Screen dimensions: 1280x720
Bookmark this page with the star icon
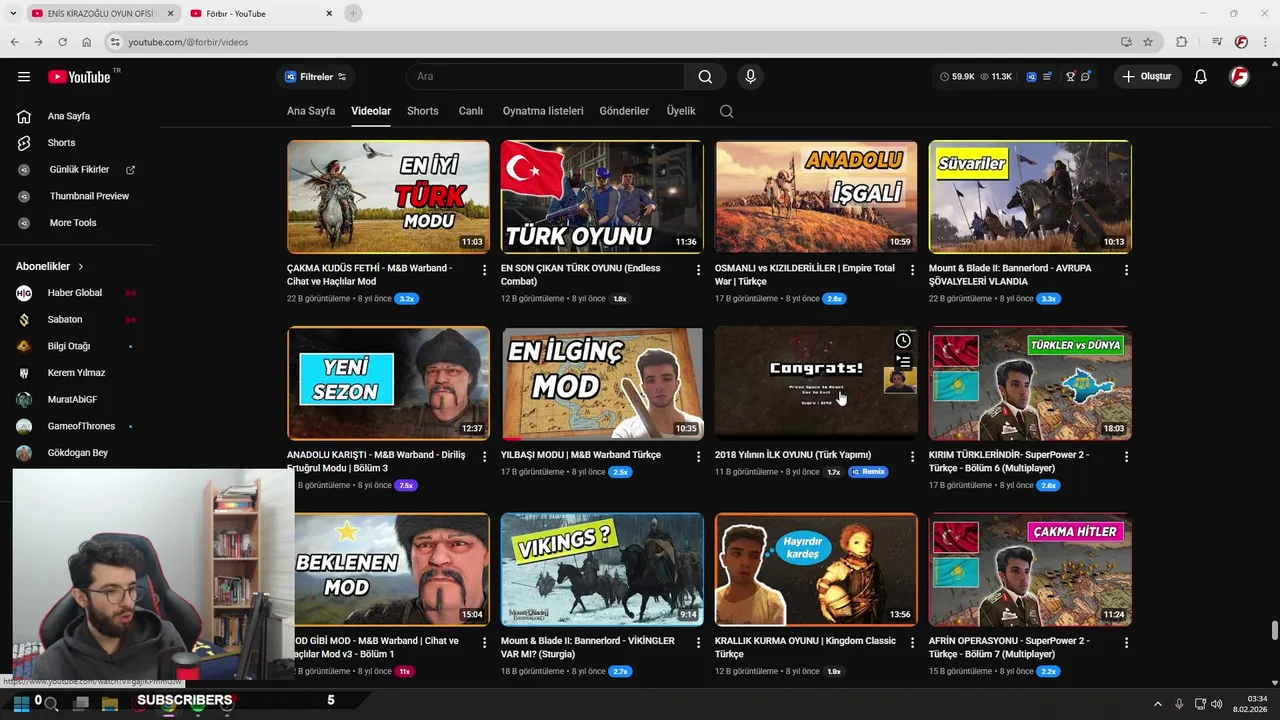pos(1148,42)
